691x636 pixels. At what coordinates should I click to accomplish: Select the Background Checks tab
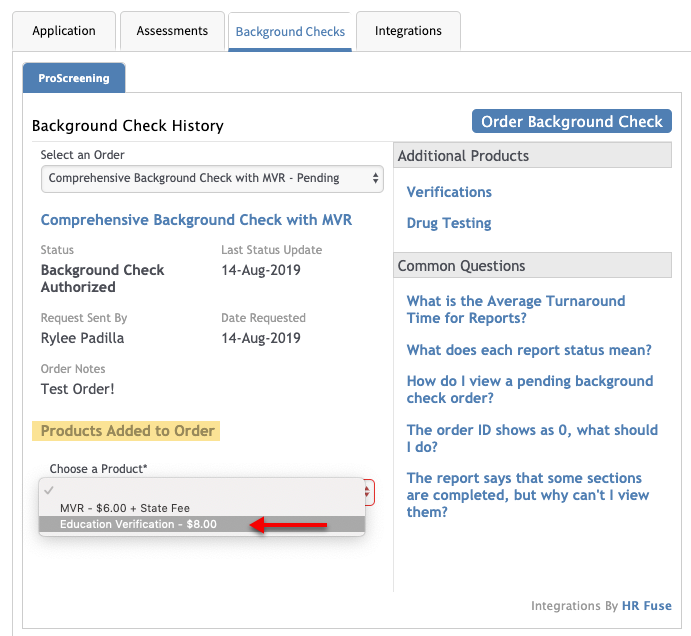(x=290, y=32)
